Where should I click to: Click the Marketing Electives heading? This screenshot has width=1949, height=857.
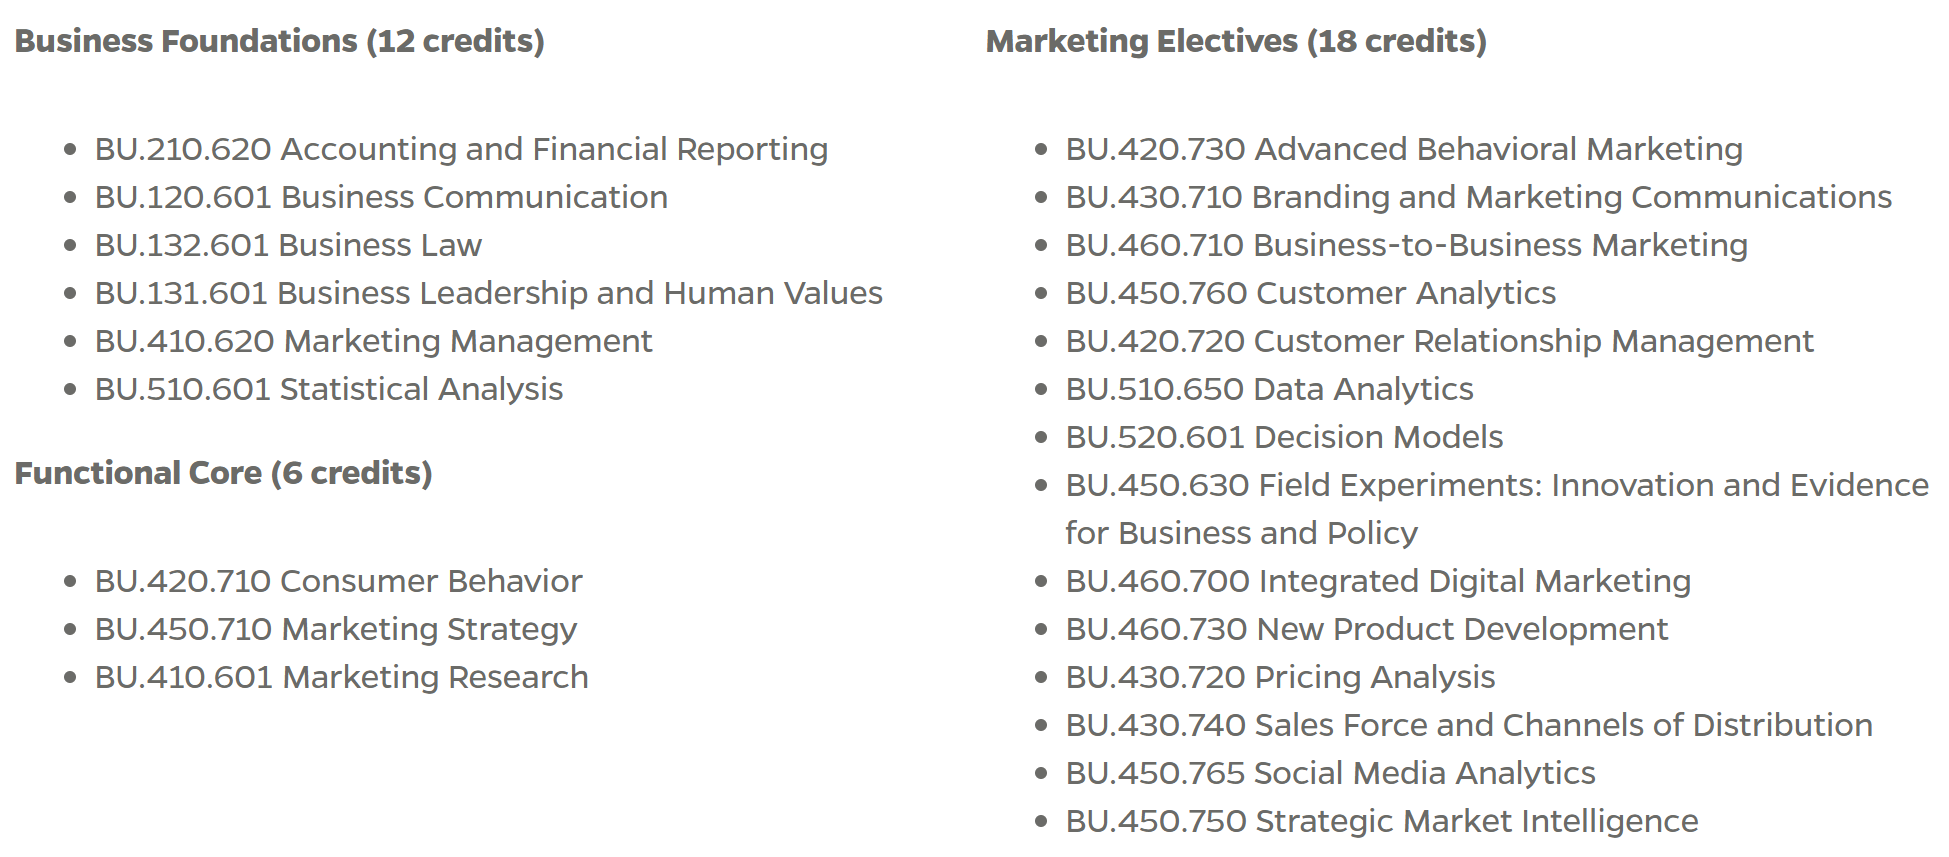tap(1235, 41)
